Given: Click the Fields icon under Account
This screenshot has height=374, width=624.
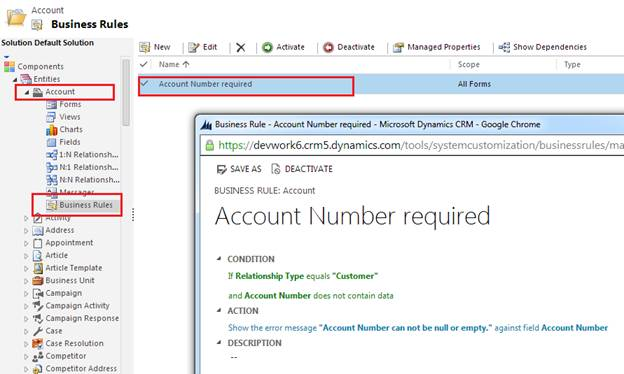Looking at the screenshot, I should pos(51,142).
